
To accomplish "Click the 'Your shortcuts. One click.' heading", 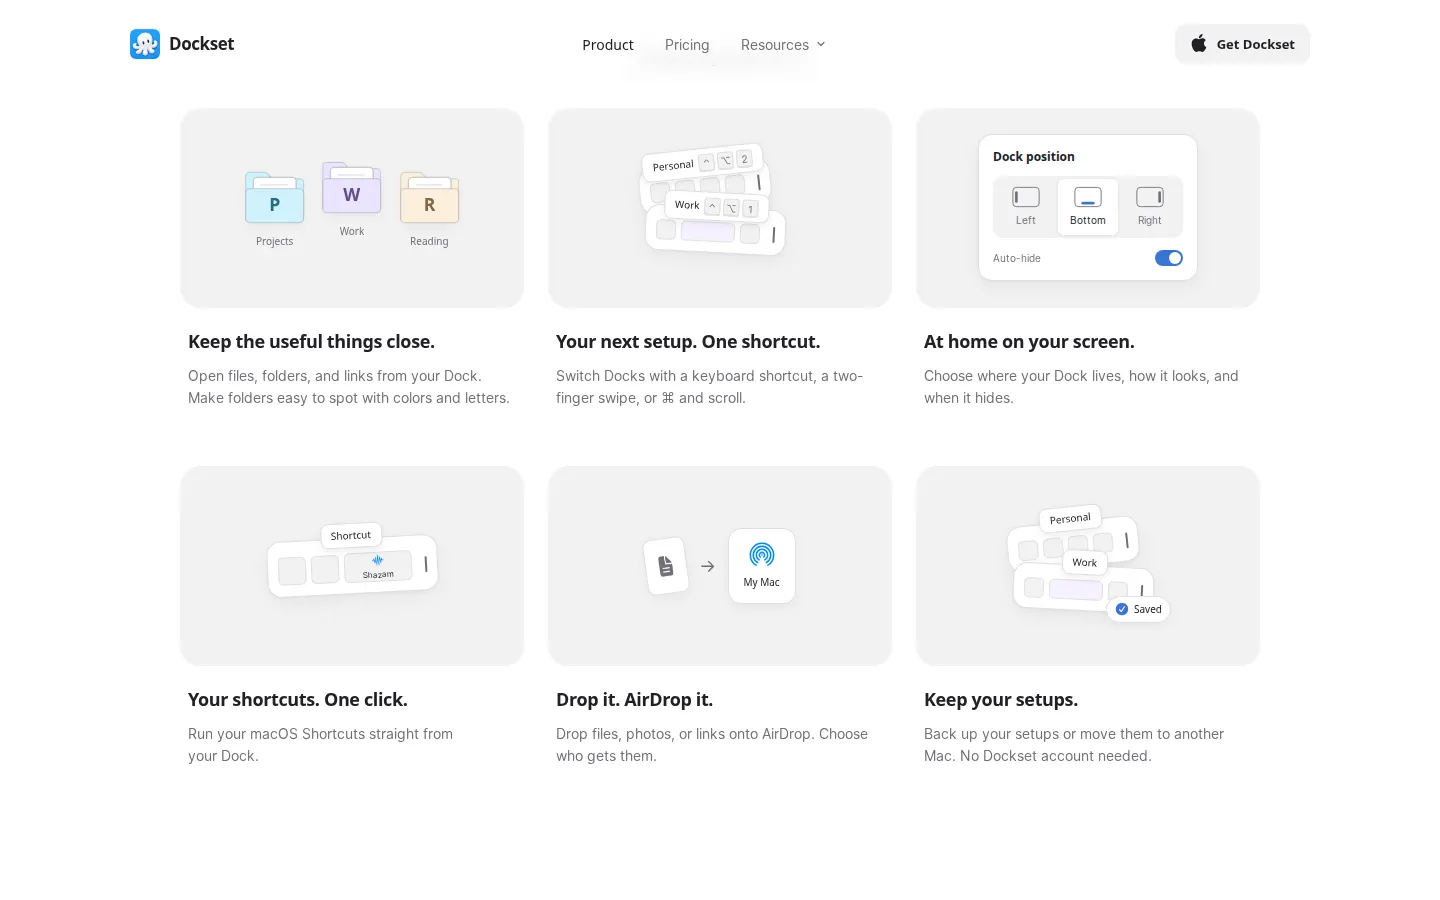I will click(x=298, y=700).
